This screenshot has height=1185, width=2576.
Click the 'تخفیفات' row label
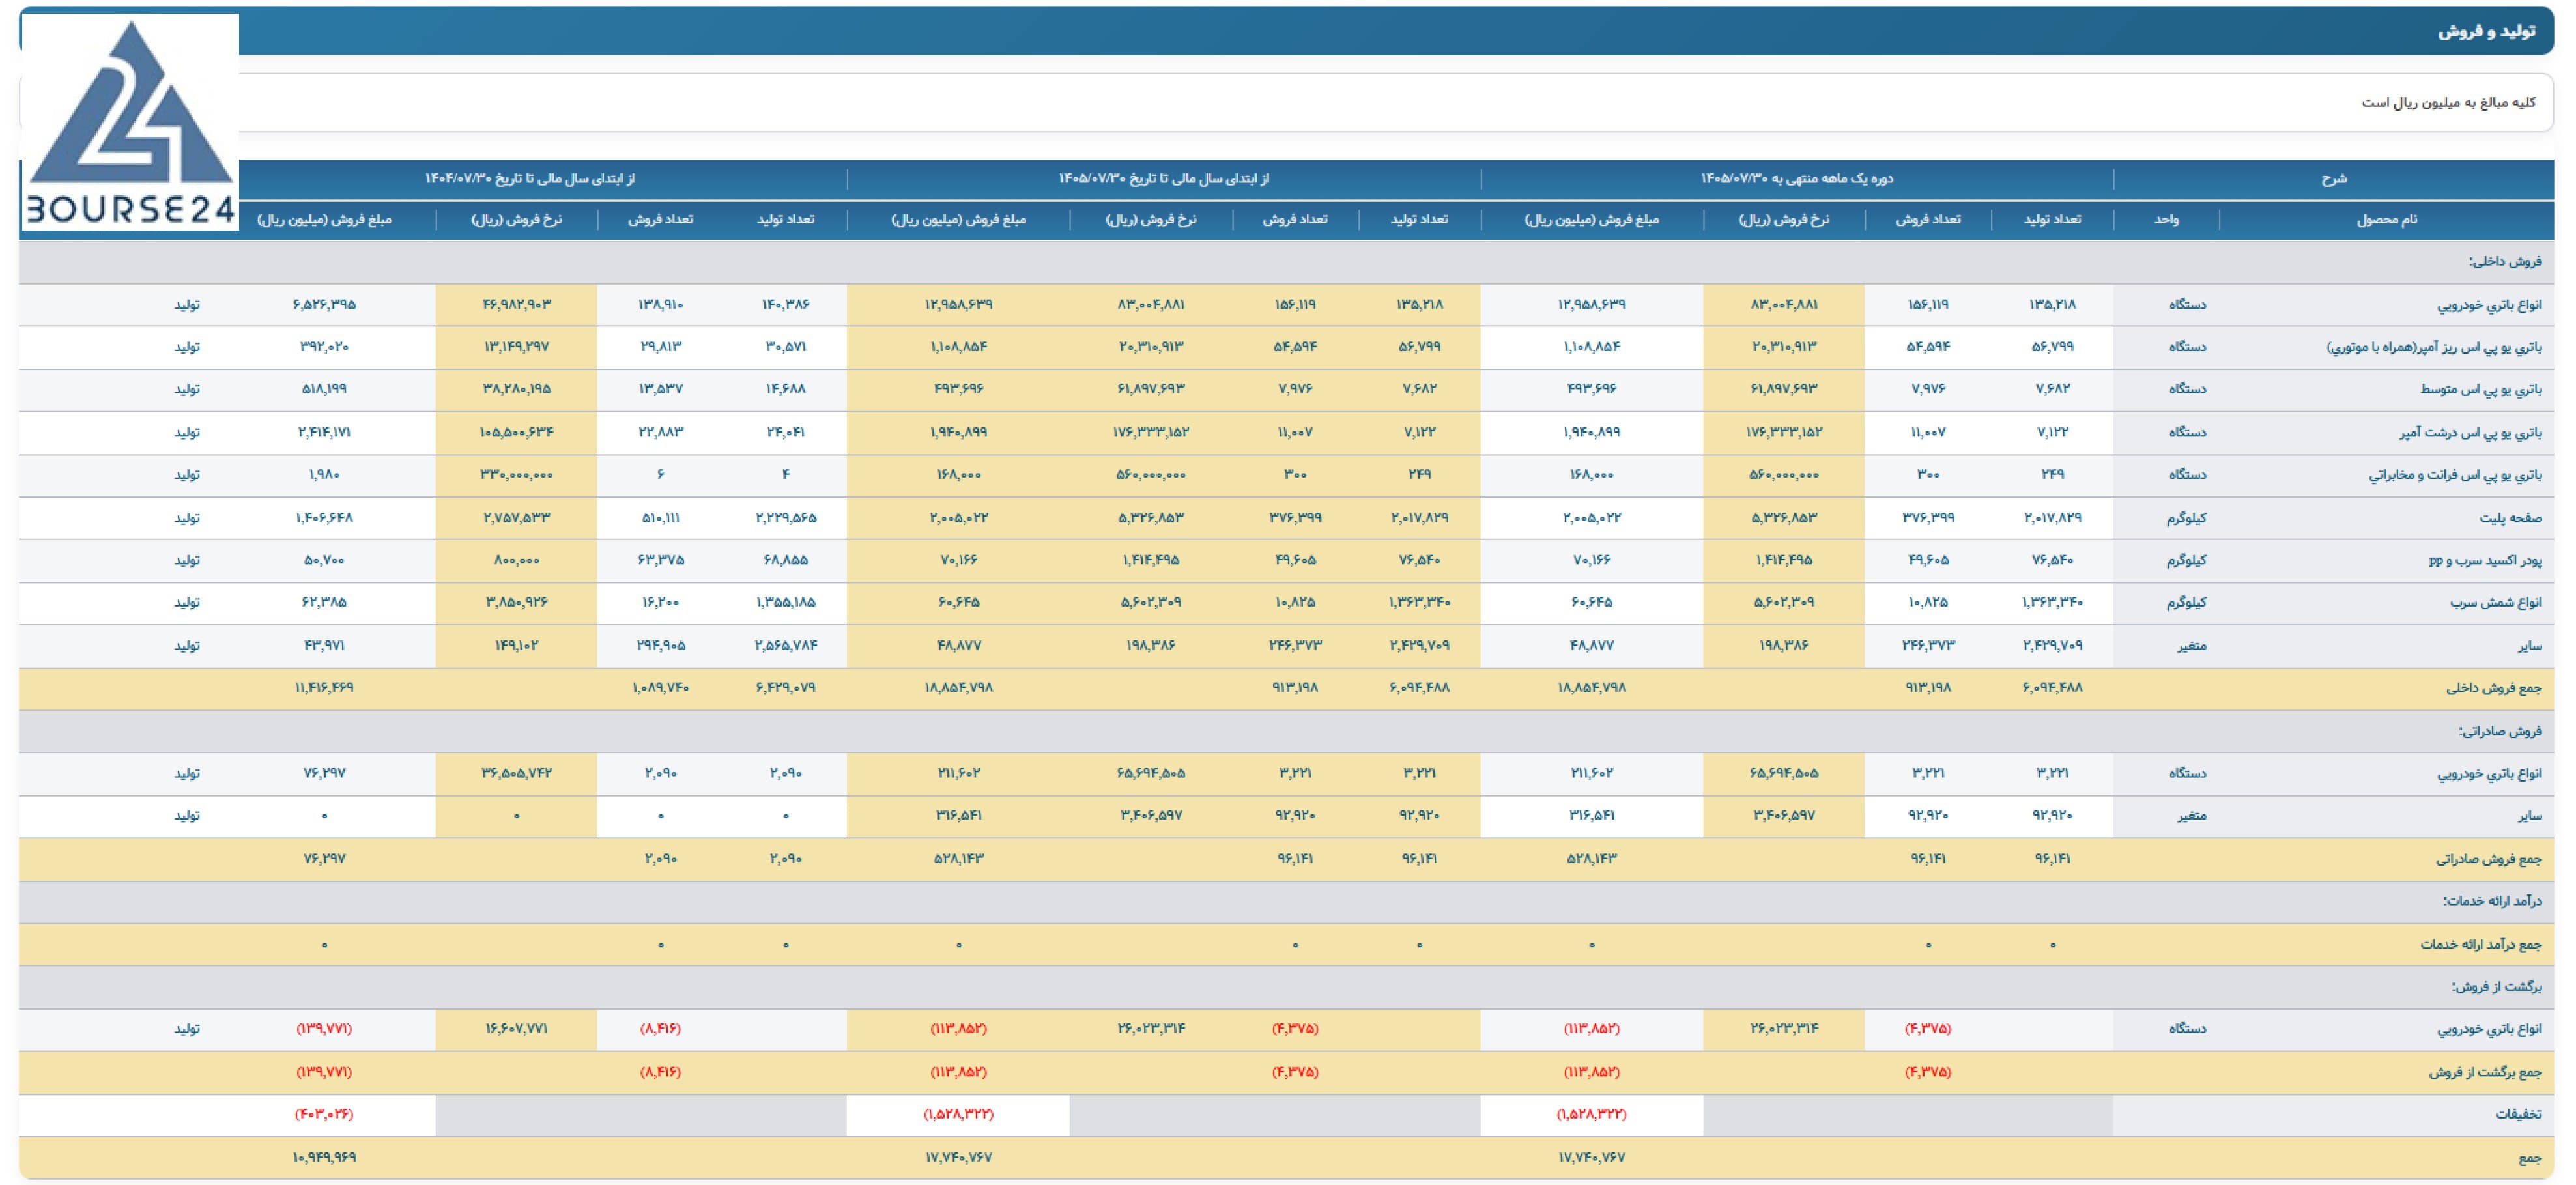coord(2518,1114)
